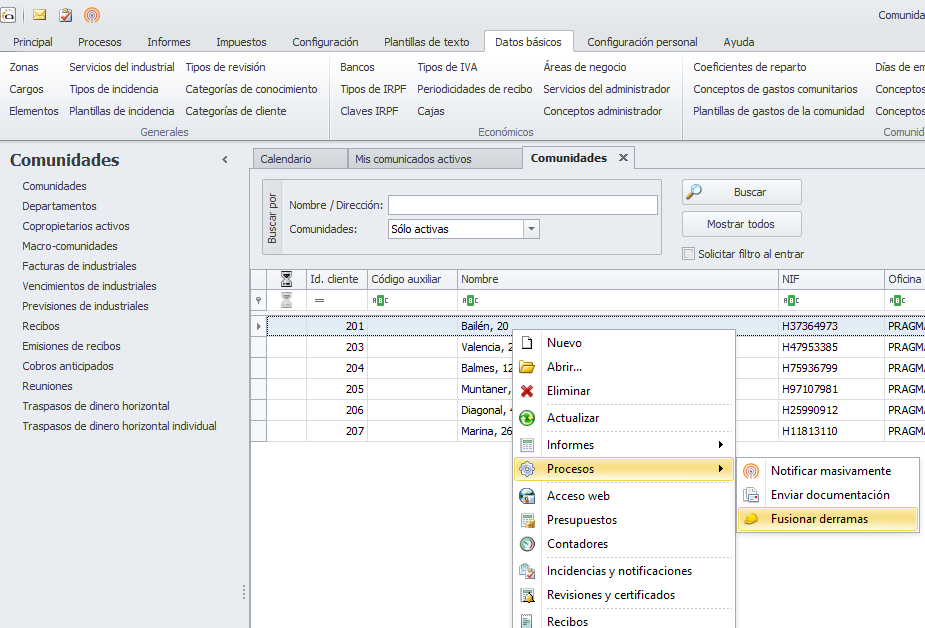
Task: Click the red X Eliminar icon
Action: click(527, 391)
